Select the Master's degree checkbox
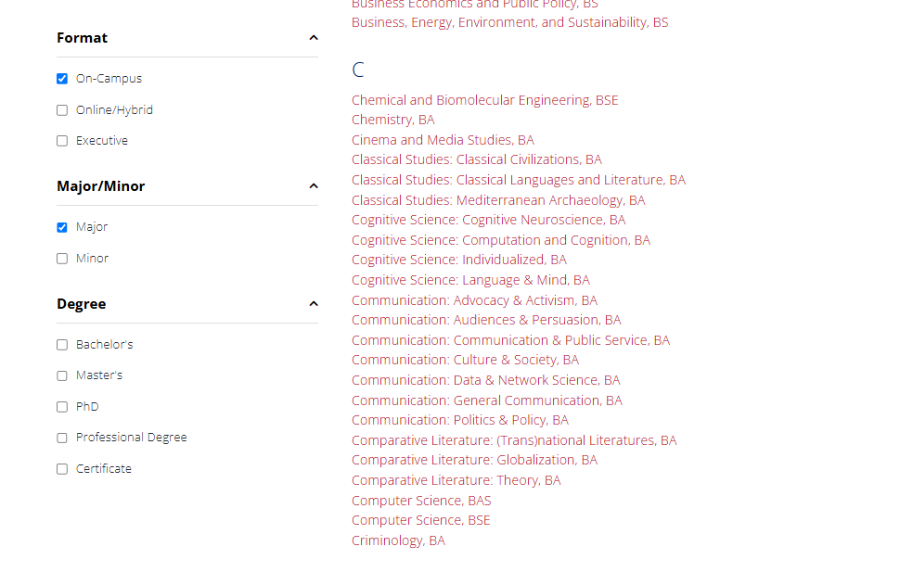The width and height of the screenshot is (900, 572). [x=62, y=376]
